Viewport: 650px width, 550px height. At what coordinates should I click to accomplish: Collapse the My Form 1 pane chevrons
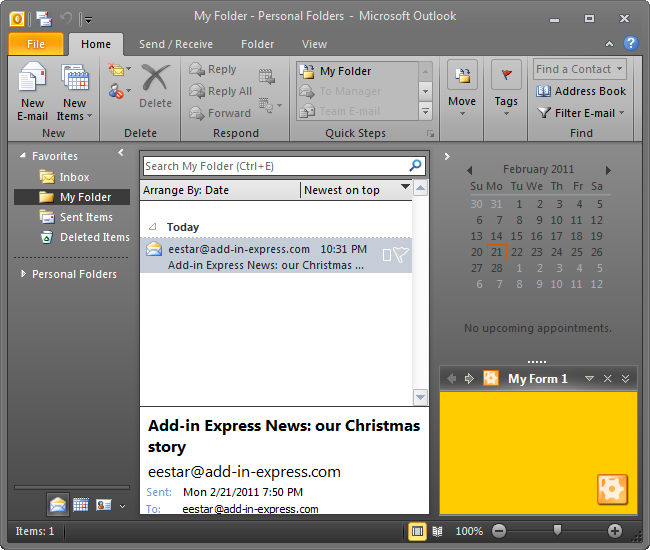pyautogui.click(x=625, y=378)
